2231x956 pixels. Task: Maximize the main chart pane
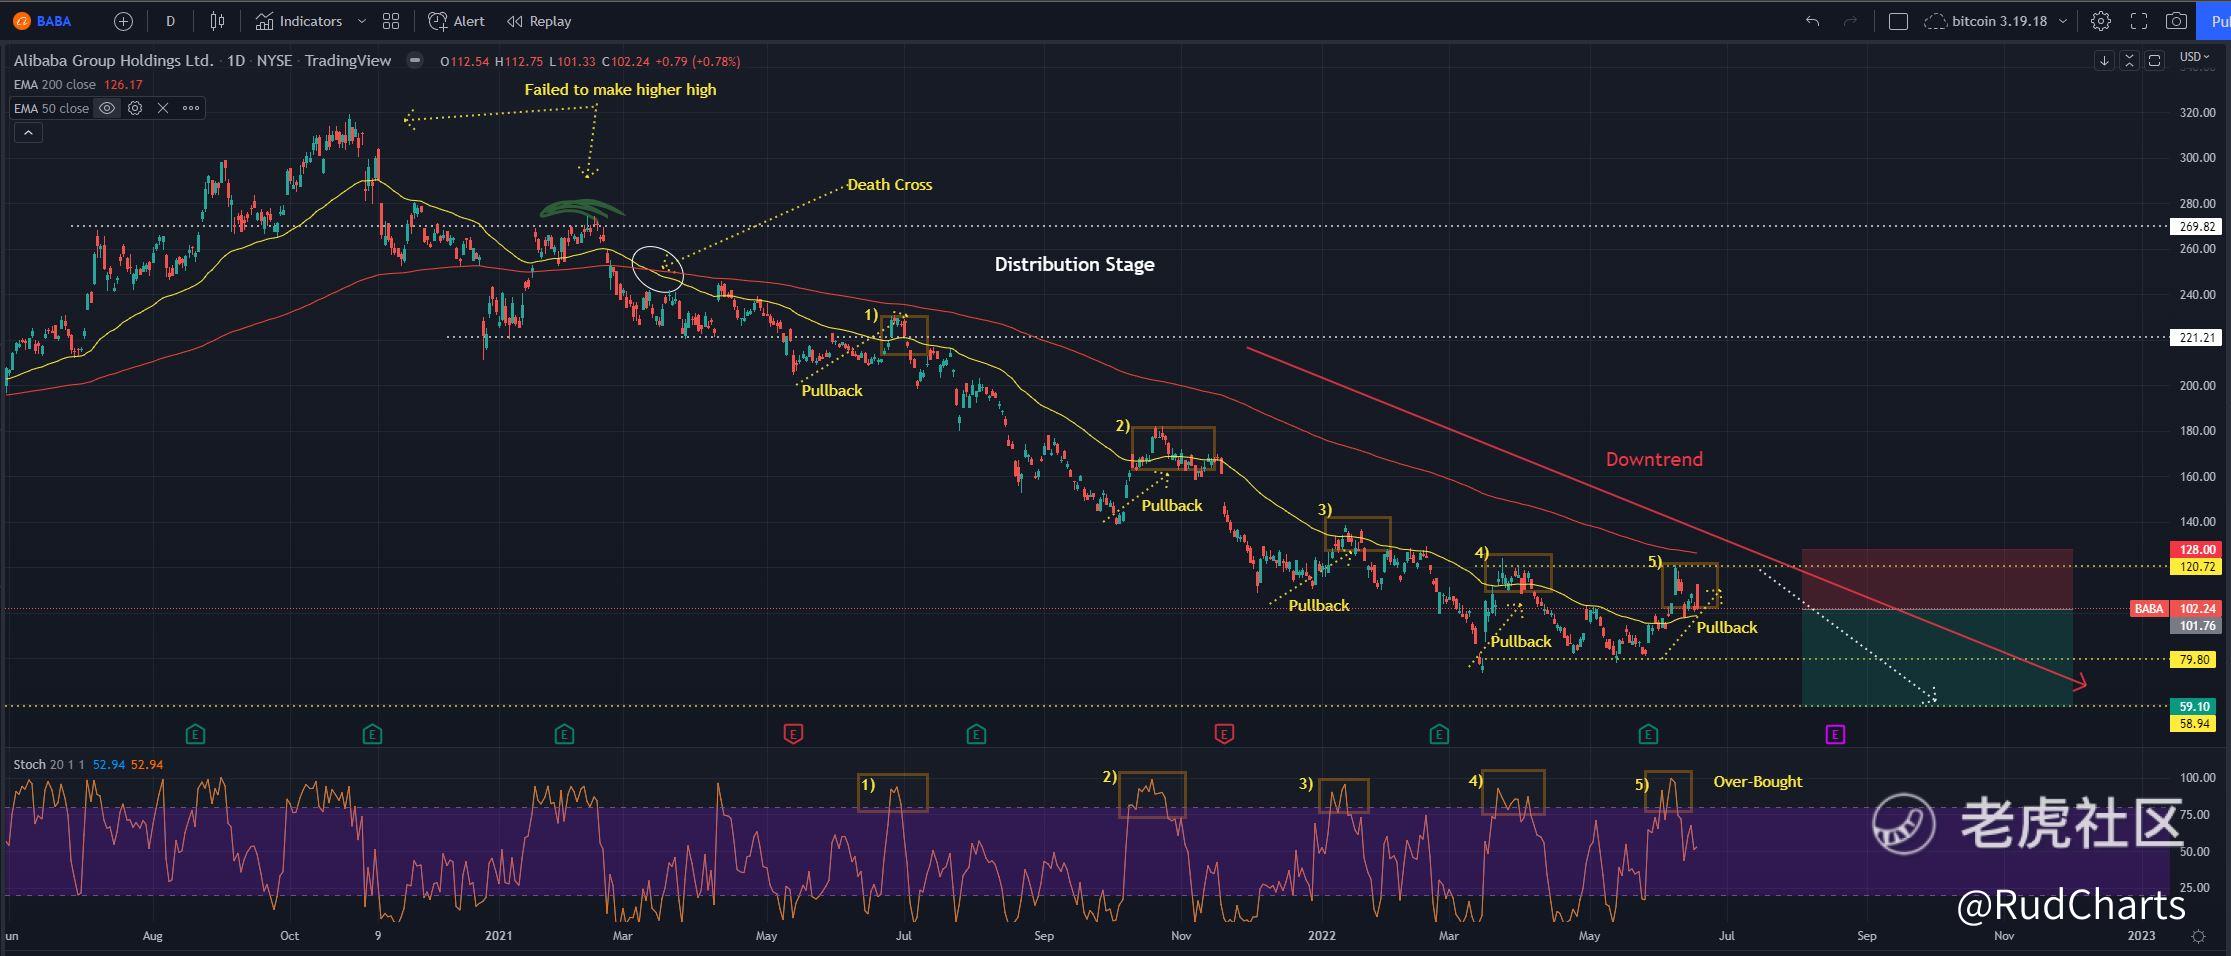[x=2155, y=61]
